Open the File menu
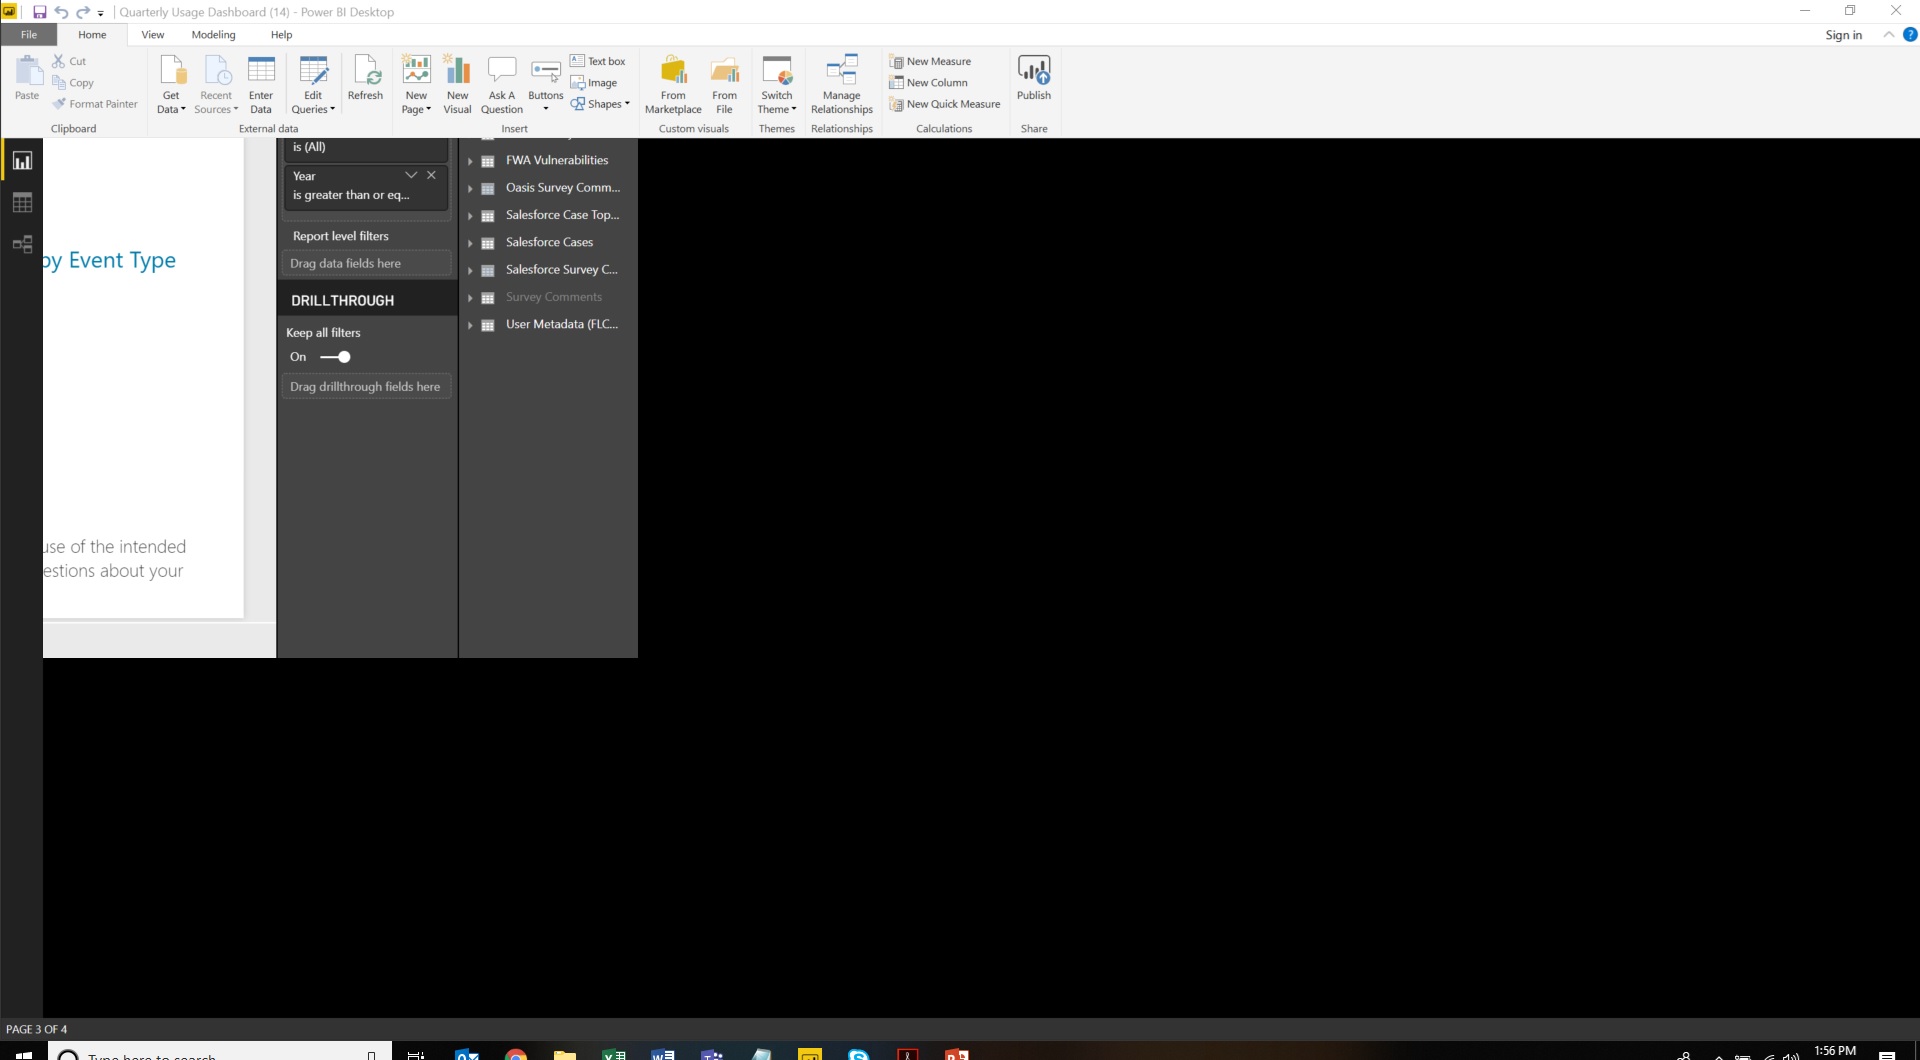Image resolution: width=1920 pixels, height=1060 pixels. pyautogui.click(x=29, y=34)
